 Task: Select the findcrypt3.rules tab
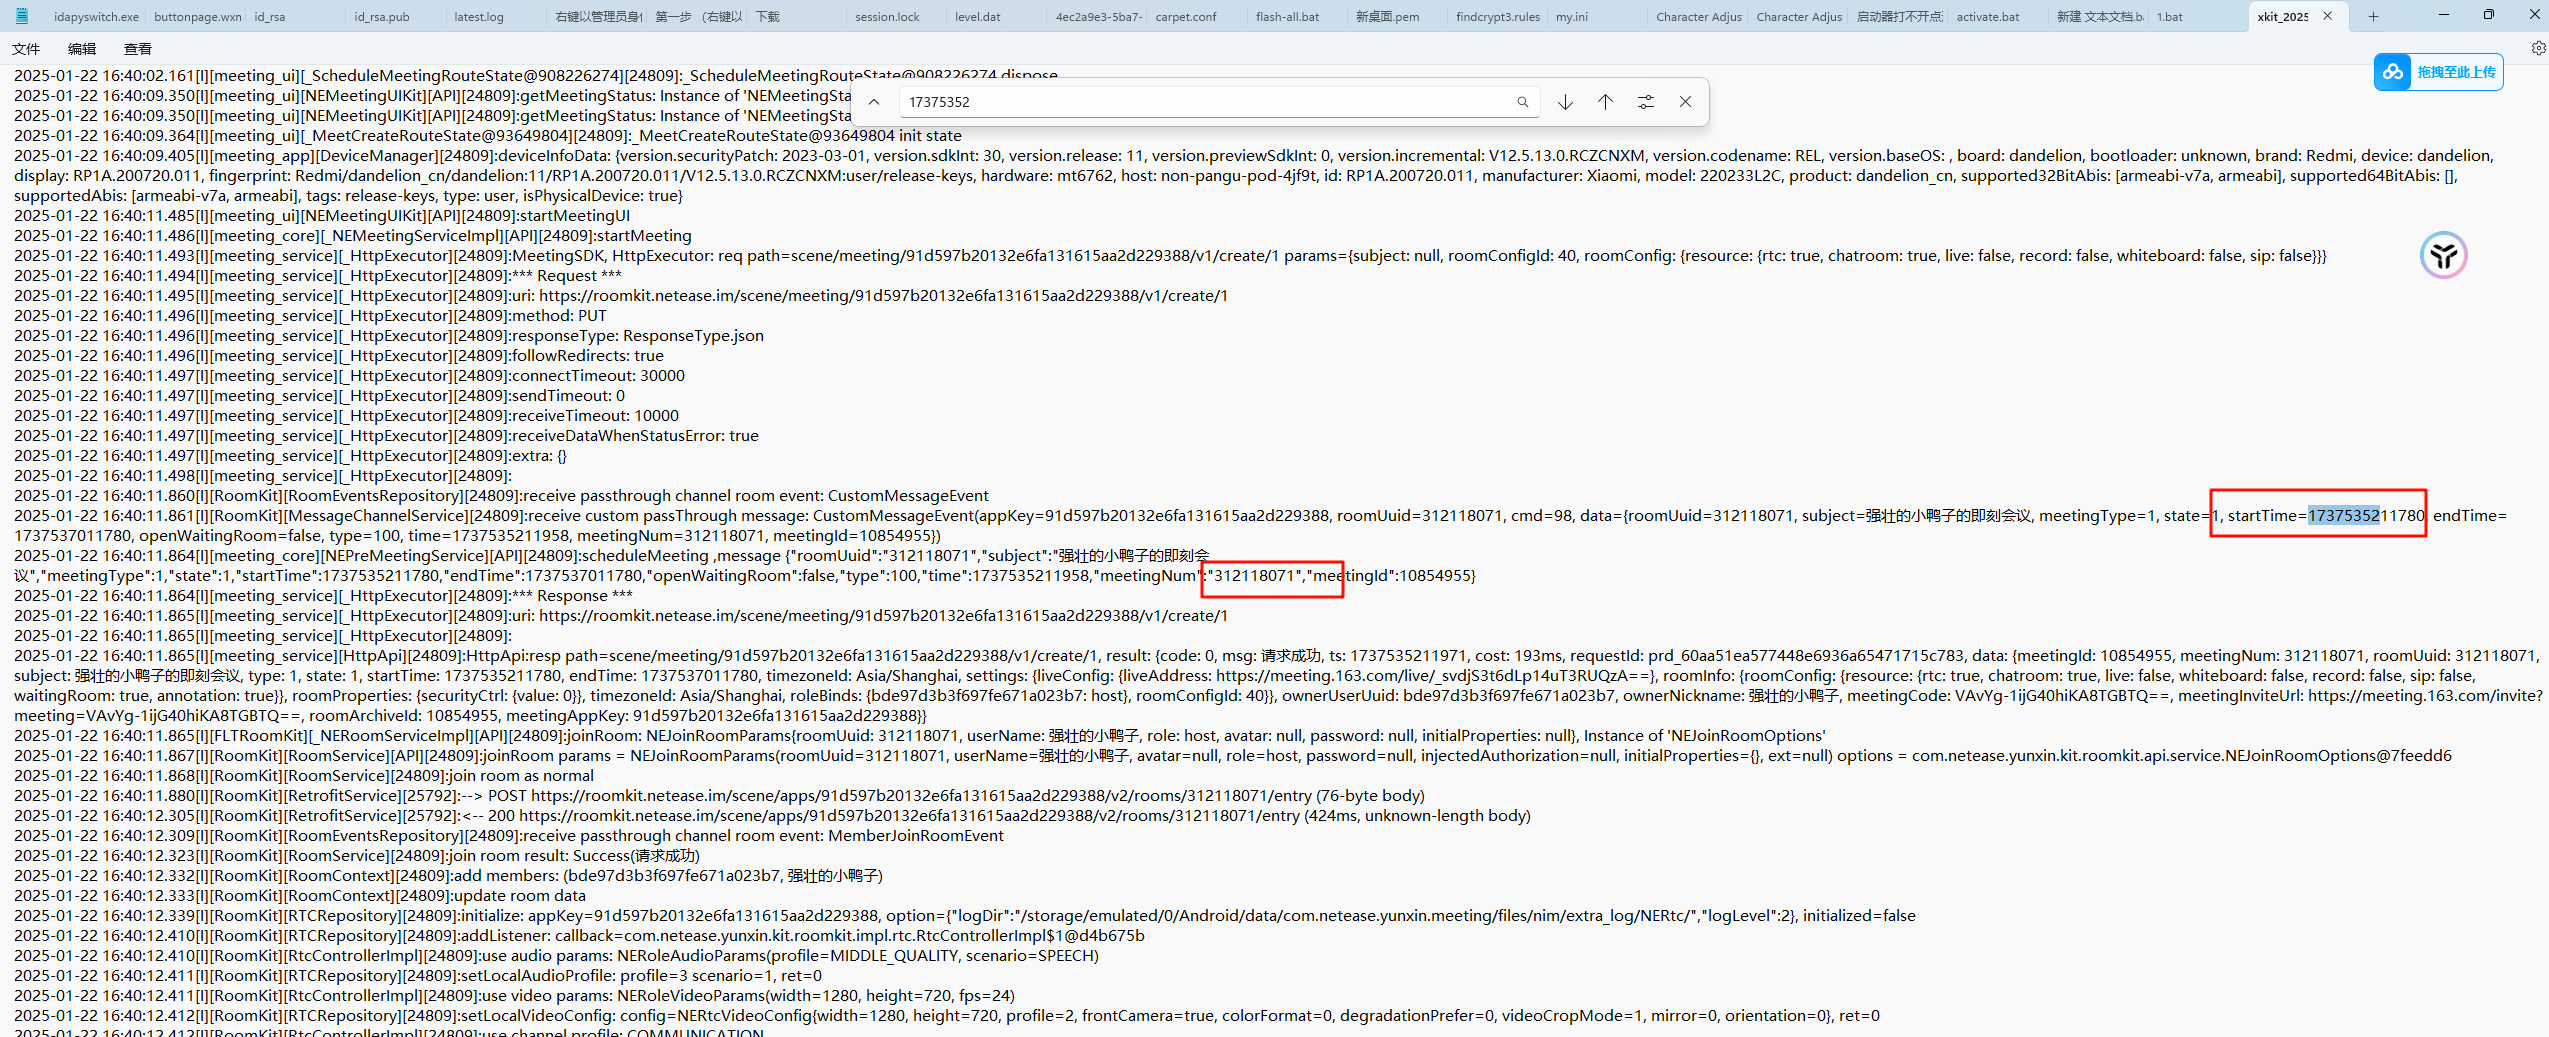1497,17
